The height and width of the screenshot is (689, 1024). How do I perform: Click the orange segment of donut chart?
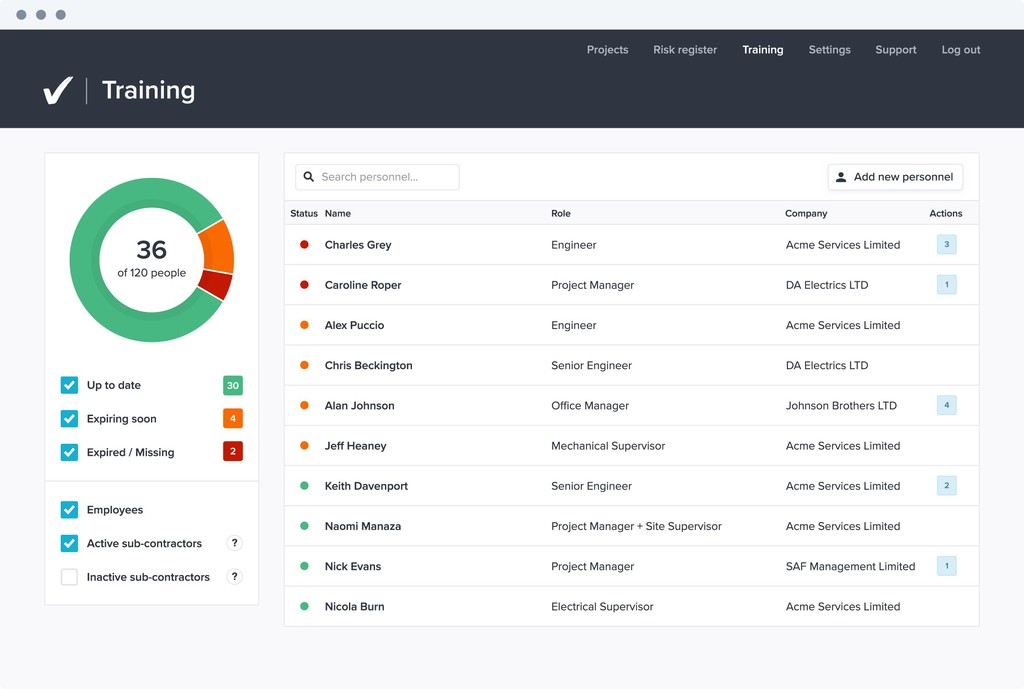pyautogui.click(x=218, y=247)
